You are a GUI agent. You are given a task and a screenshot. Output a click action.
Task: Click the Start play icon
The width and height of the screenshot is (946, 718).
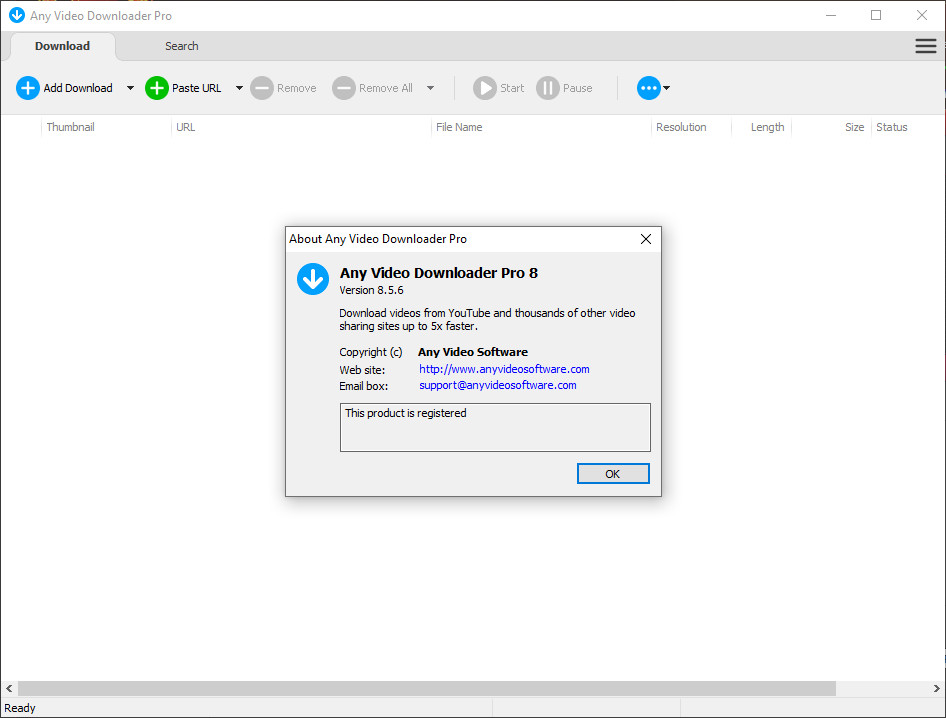(x=484, y=88)
